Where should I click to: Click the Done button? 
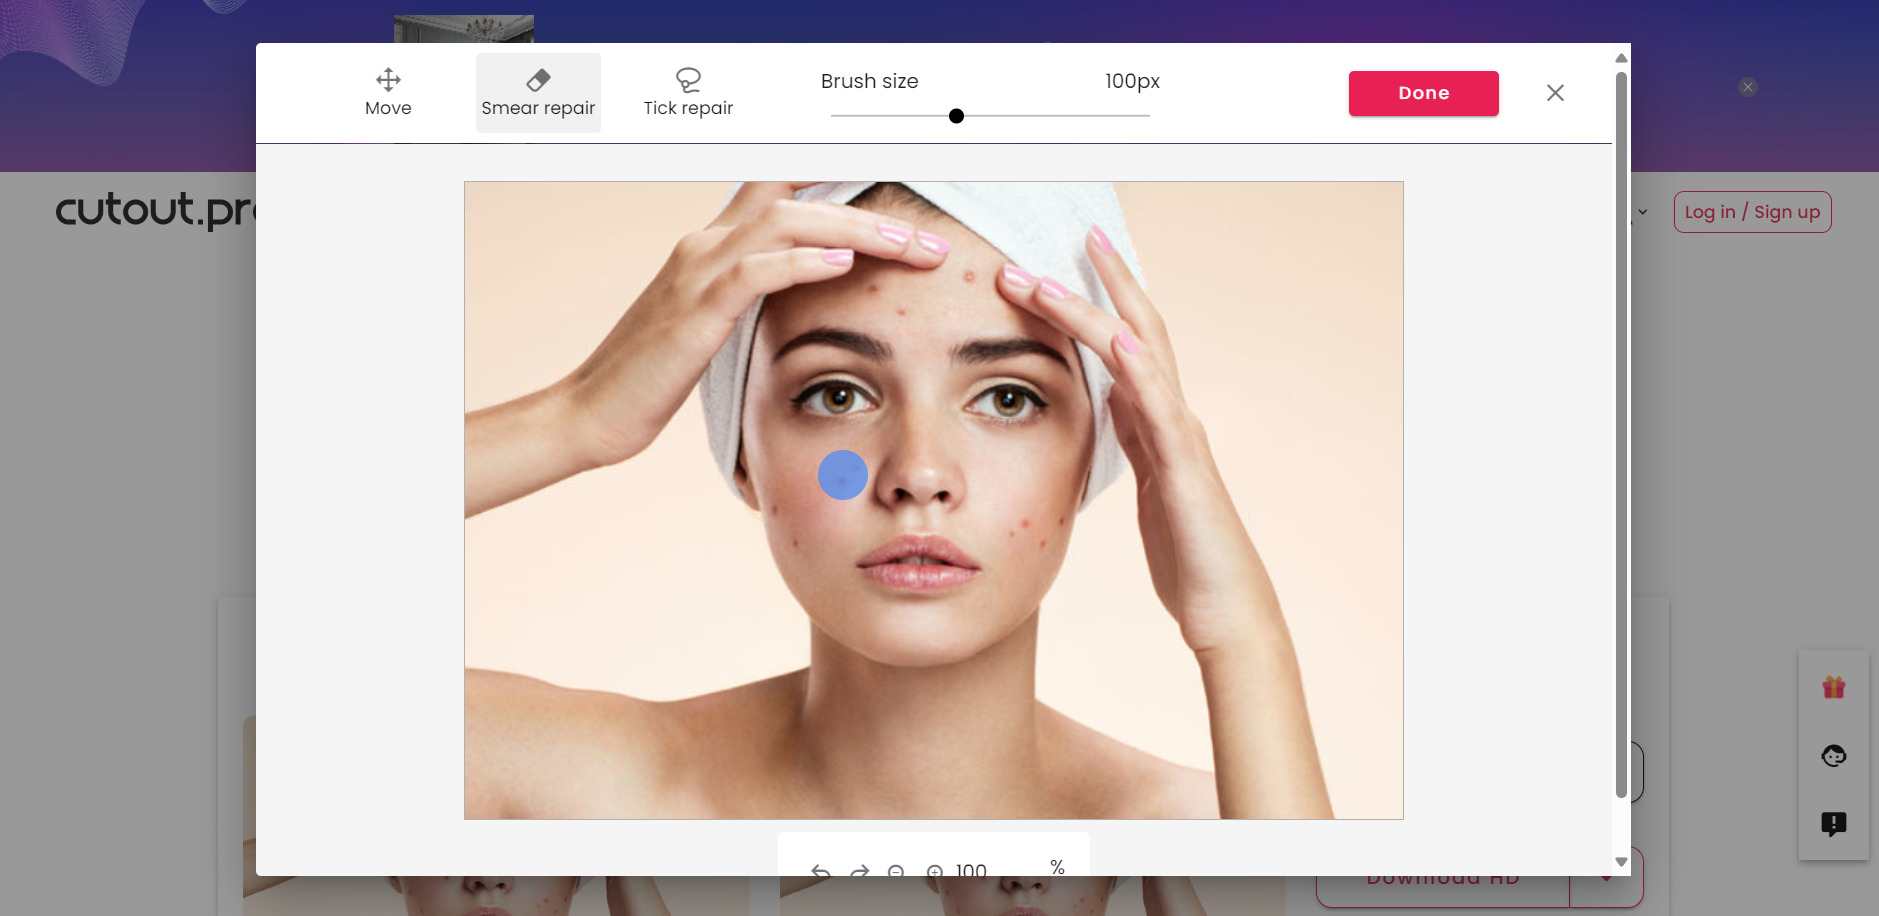pos(1423,93)
